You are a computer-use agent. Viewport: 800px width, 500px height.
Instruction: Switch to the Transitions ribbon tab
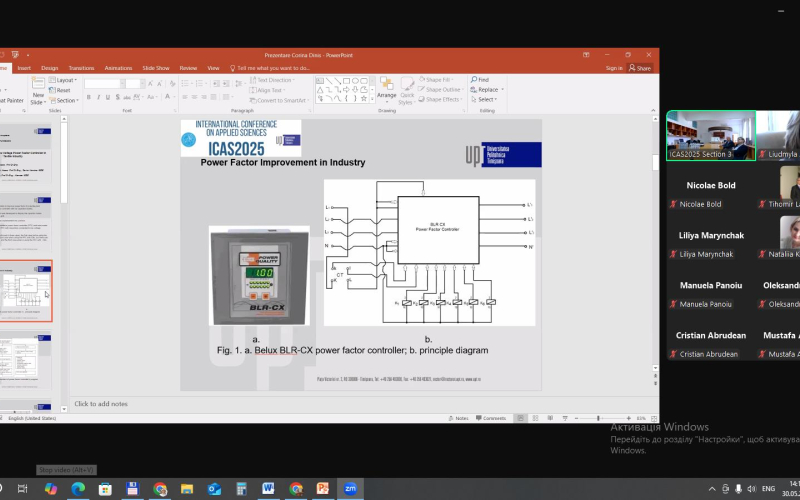click(x=82, y=68)
